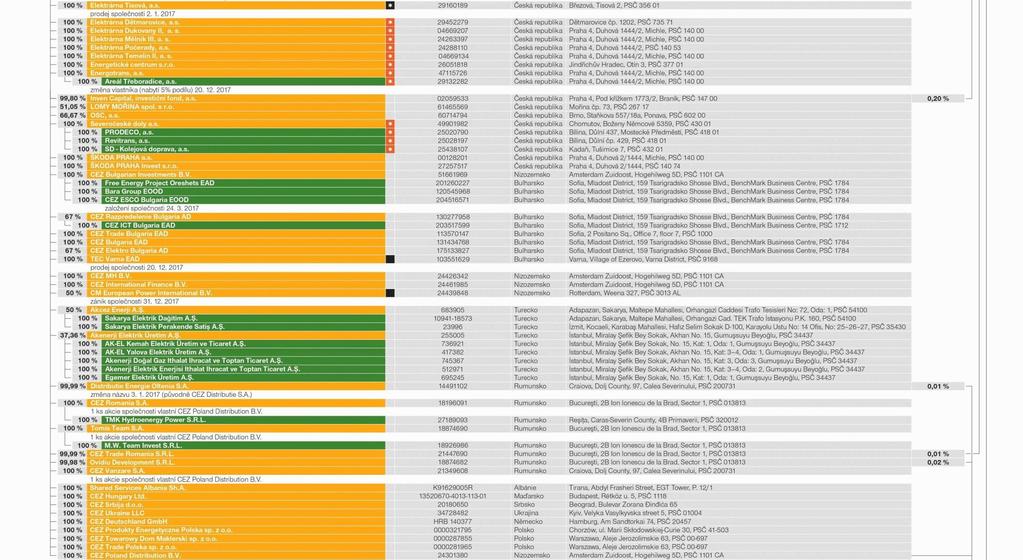Click the red marker beside SD - Kolejová doprava
The width and height of the screenshot is (1023, 560).
point(390,149)
